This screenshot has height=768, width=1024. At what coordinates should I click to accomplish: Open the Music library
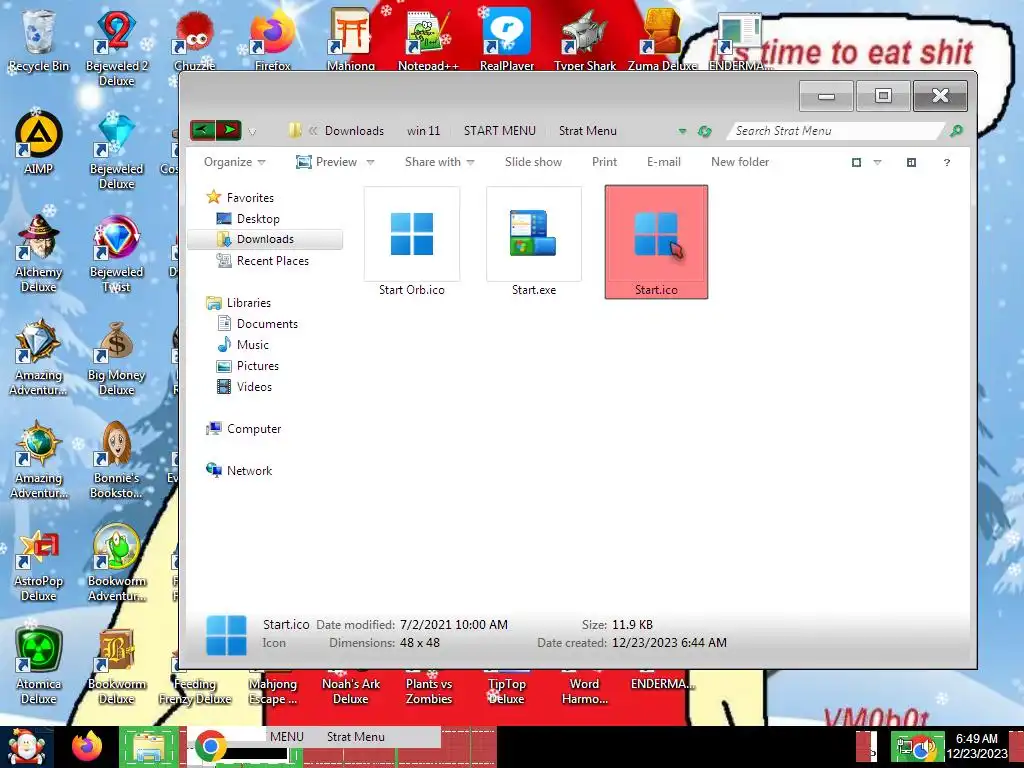(x=243, y=344)
